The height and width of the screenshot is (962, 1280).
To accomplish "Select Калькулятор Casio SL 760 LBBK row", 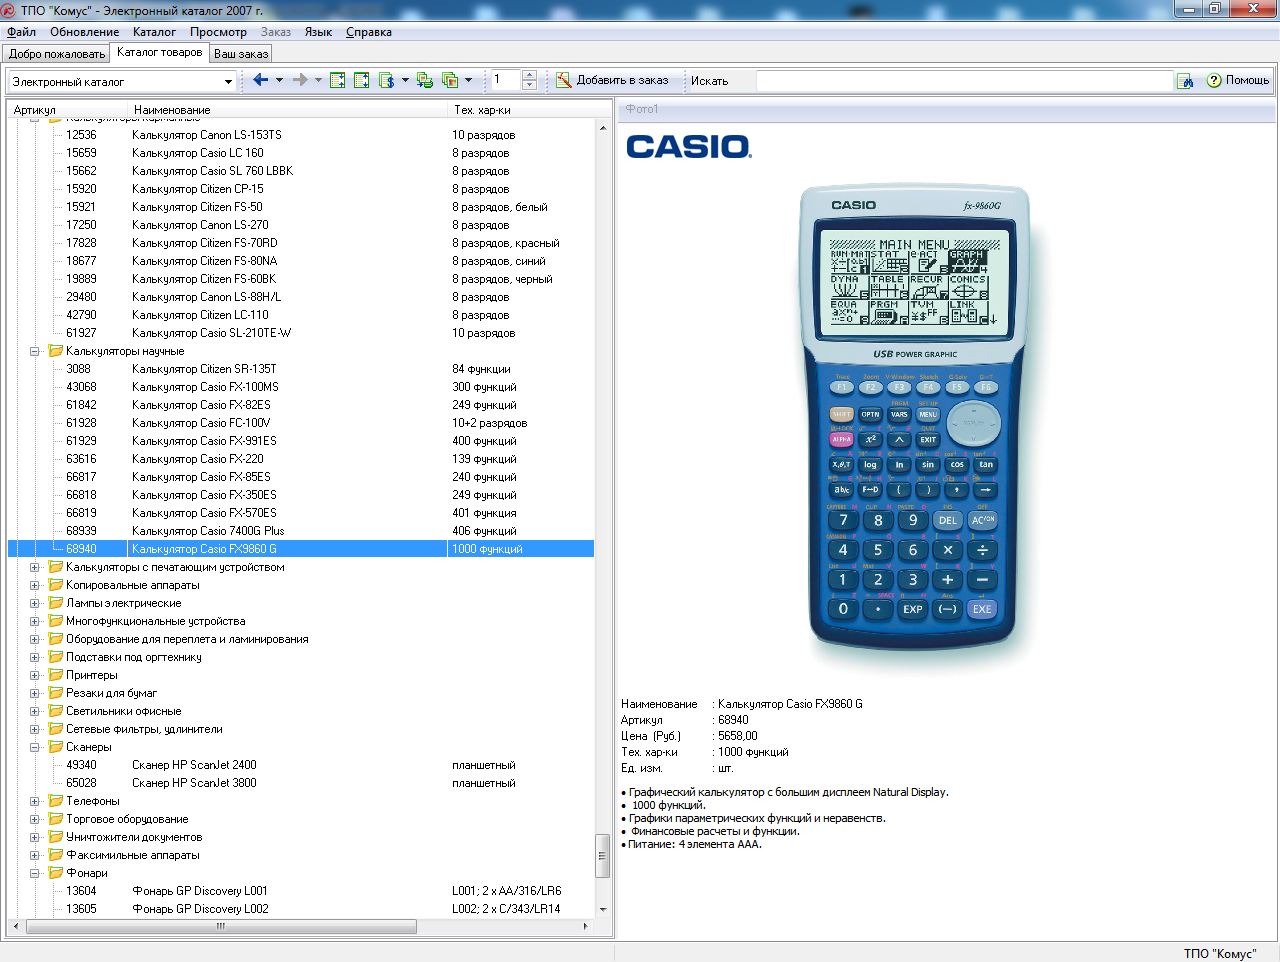I will [301, 171].
